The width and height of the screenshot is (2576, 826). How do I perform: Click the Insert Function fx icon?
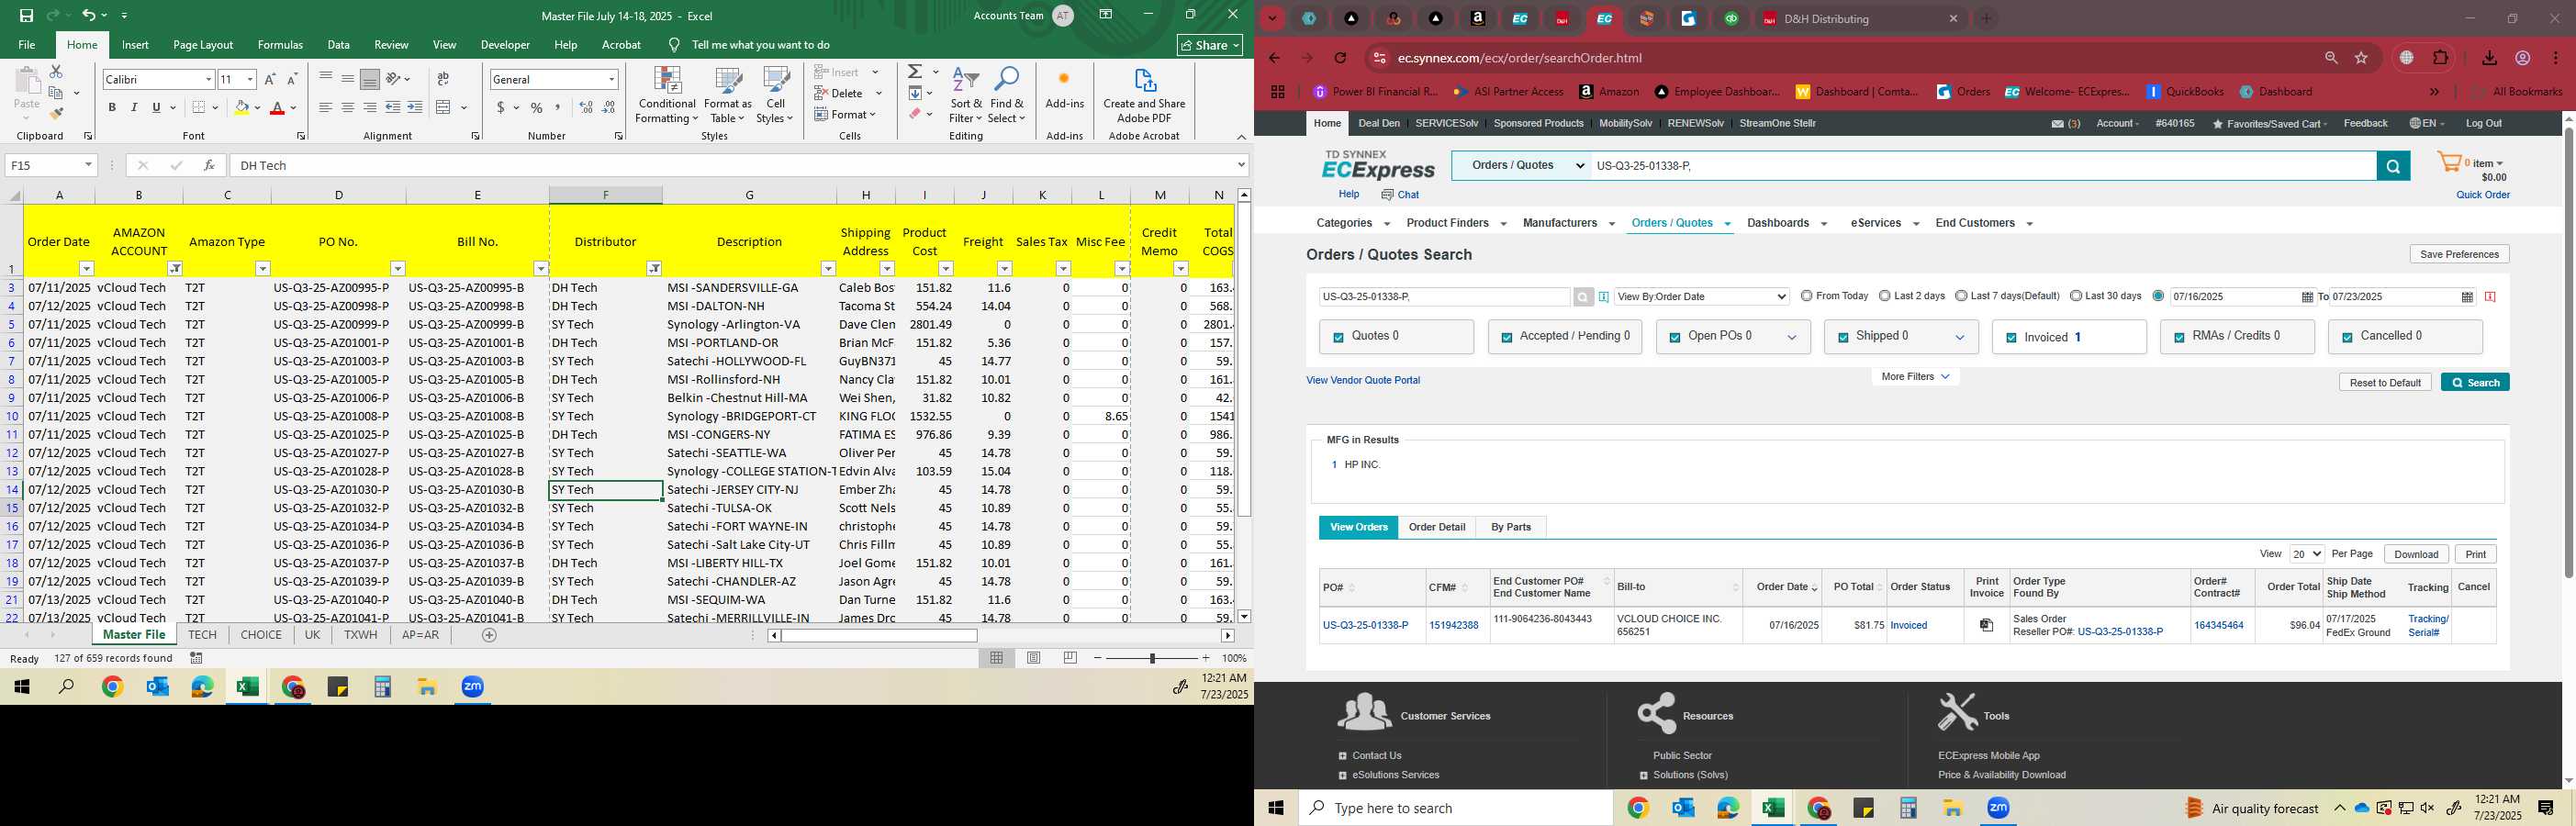[209, 165]
